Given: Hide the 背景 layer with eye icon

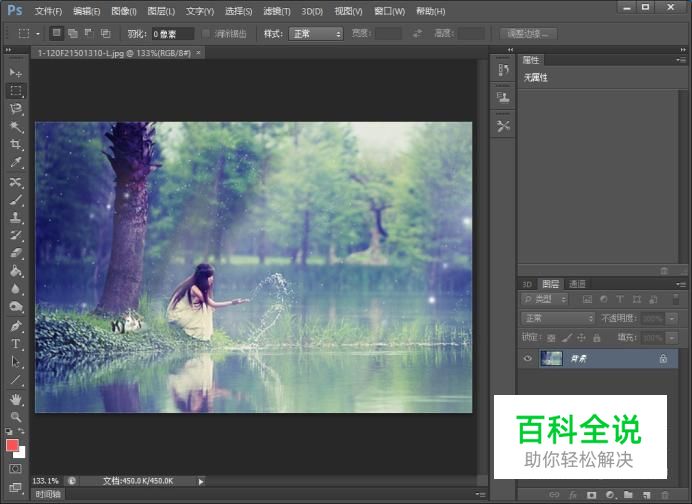Looking at the screenshot, I should (x=528, y=358).
